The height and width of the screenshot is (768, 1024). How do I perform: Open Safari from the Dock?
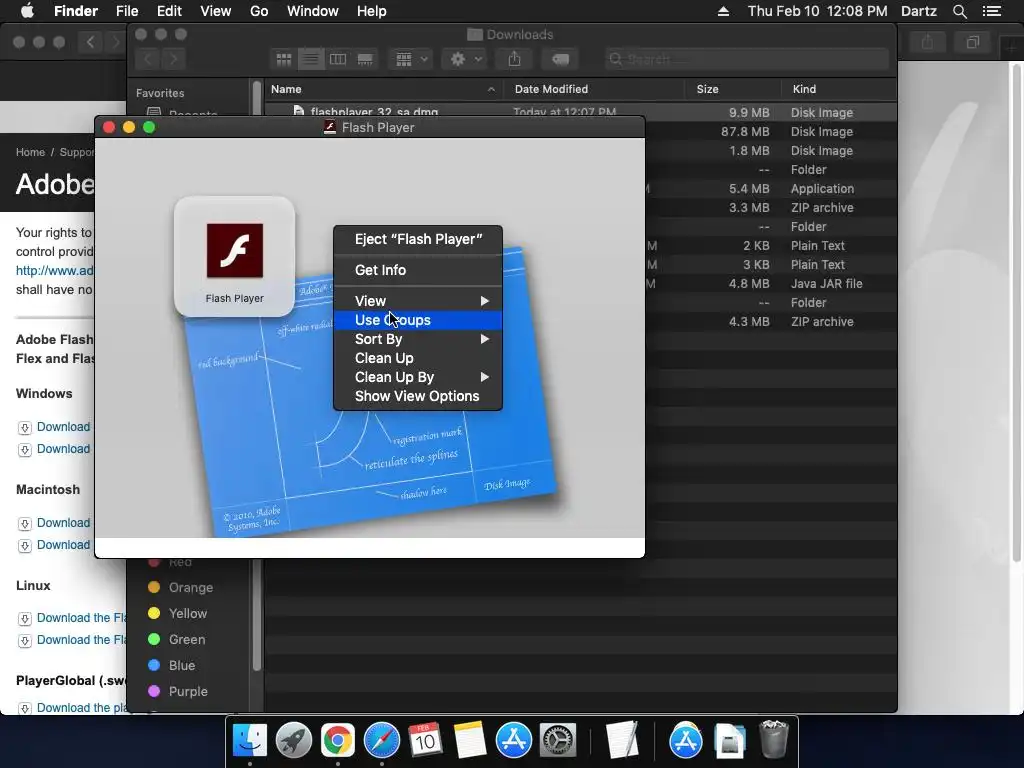click(381, 741)
